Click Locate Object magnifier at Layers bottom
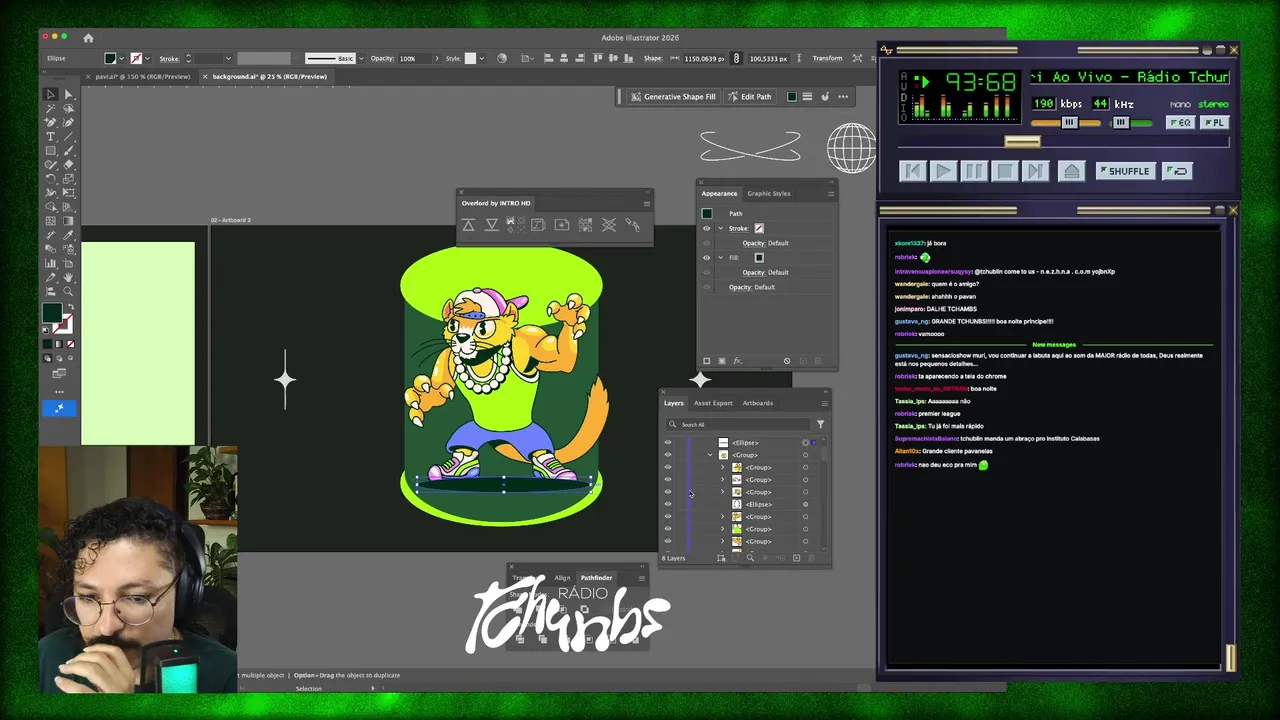The image size is (1280, 720). click(750, 558)
